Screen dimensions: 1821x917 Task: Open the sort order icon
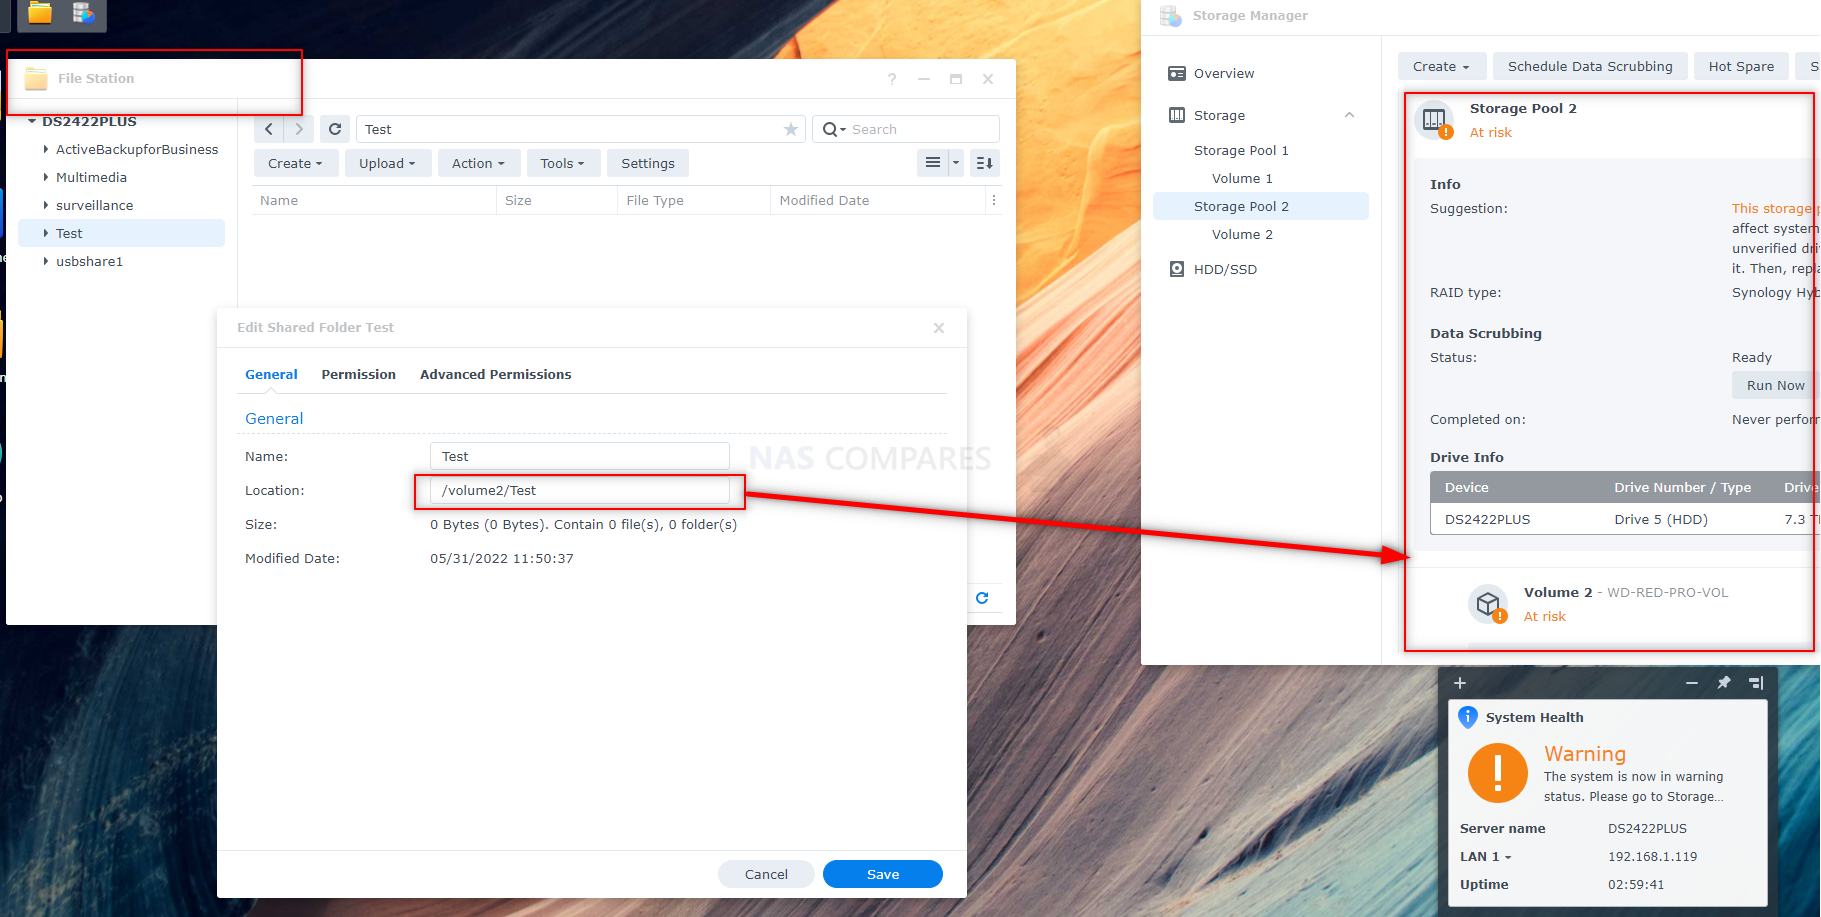coord(985,163)
